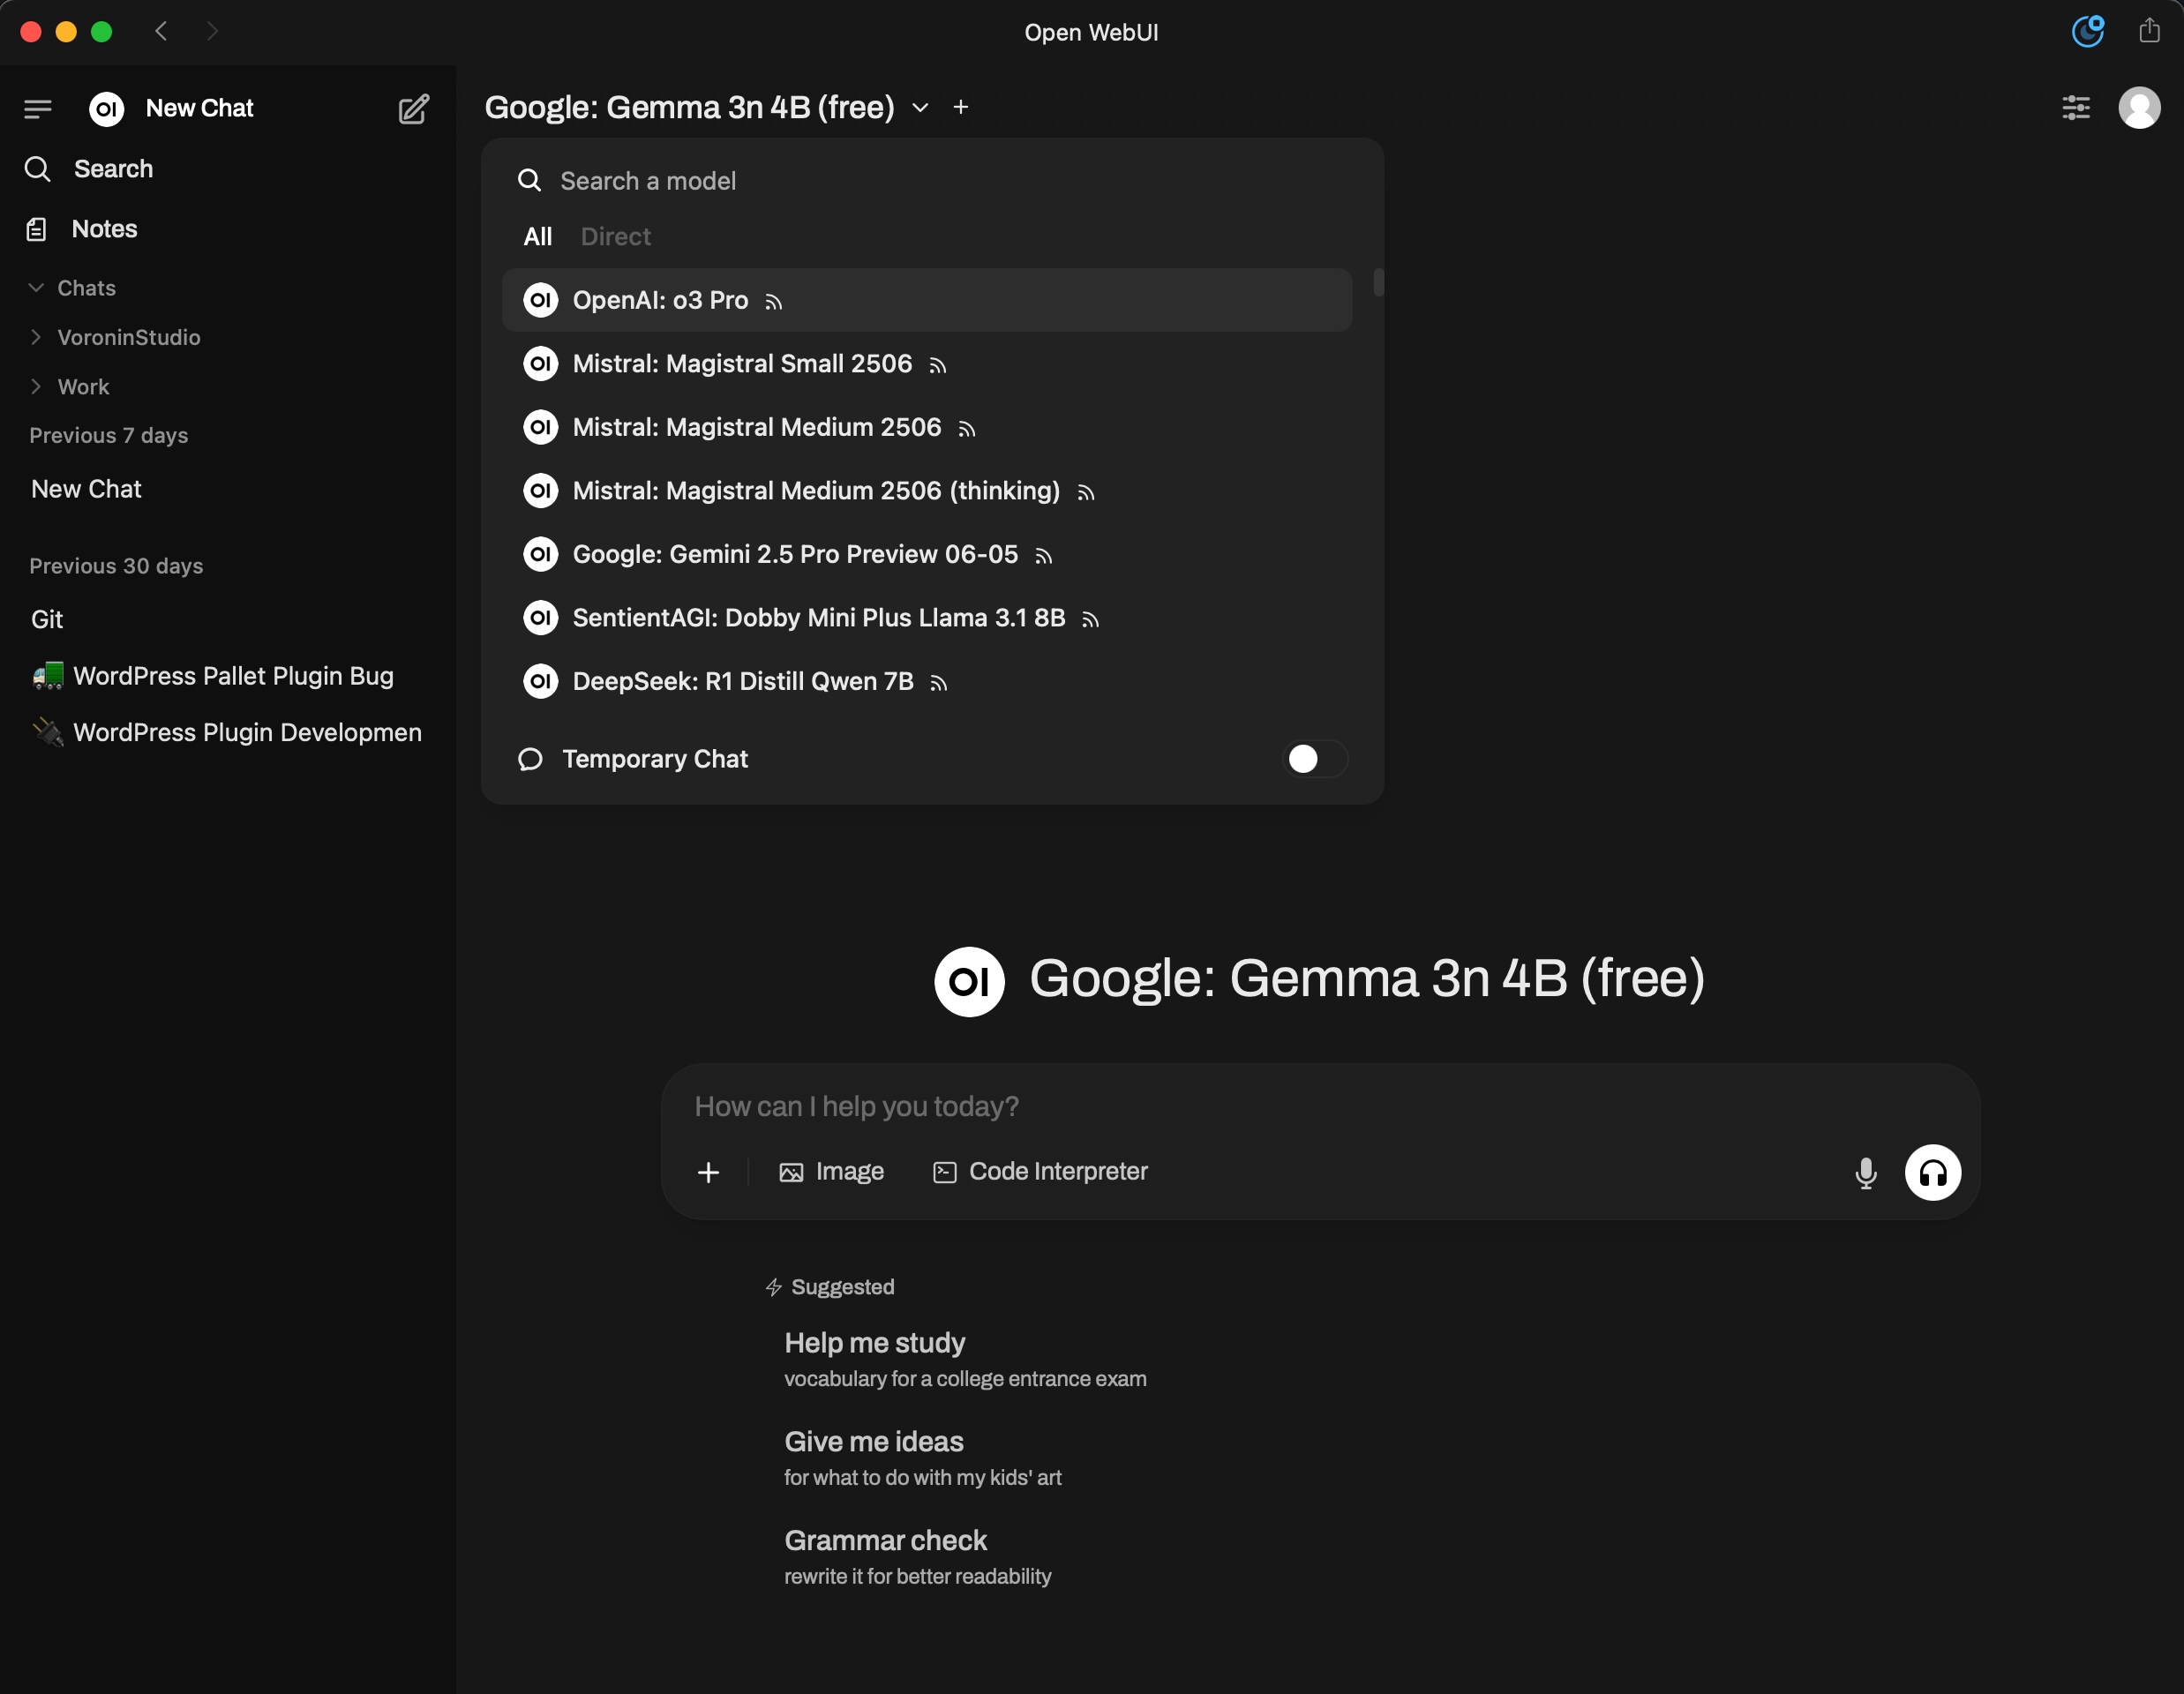Click Grammar check suggestion

click(917, 1557)
